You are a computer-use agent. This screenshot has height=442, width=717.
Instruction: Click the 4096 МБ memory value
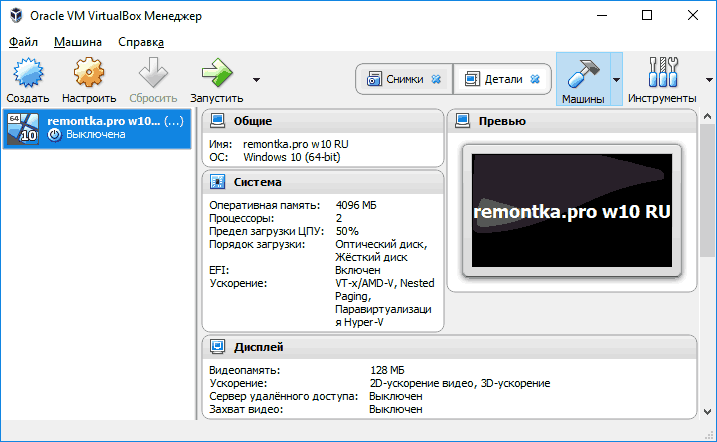click(356, 205)
